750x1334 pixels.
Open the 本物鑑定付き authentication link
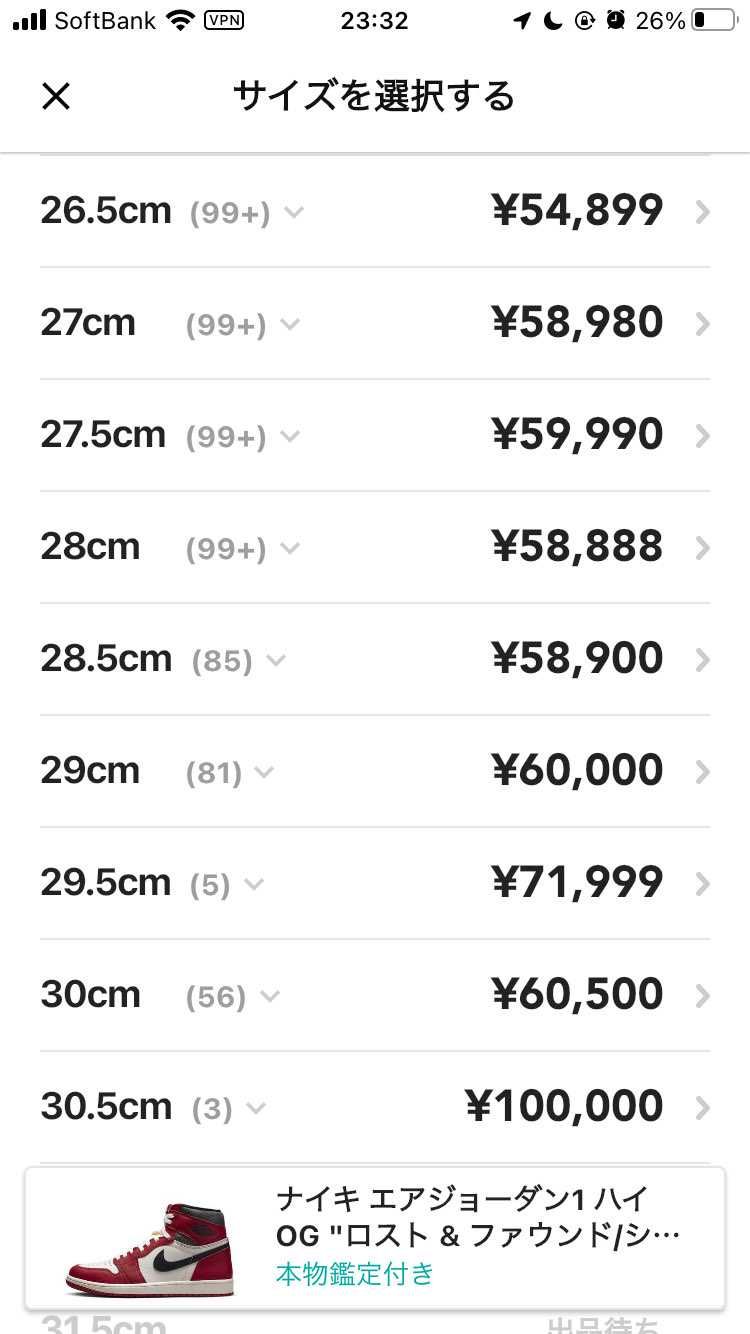355,1274
